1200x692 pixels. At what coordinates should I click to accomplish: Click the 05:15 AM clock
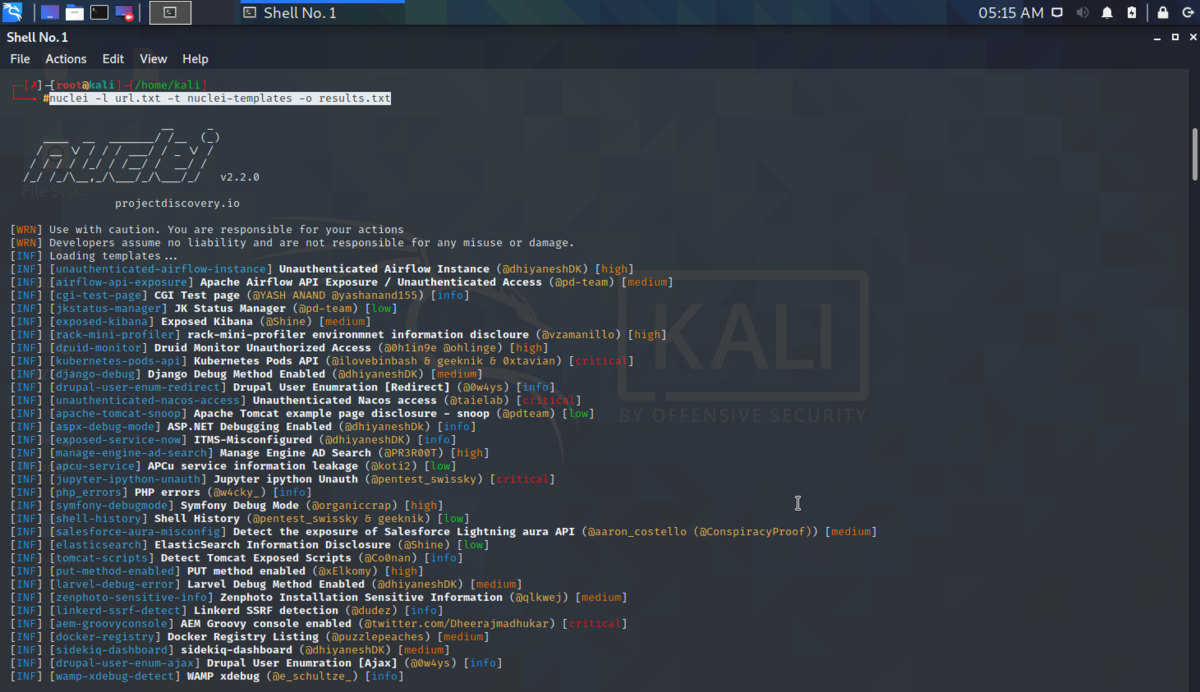[1011, 13]
